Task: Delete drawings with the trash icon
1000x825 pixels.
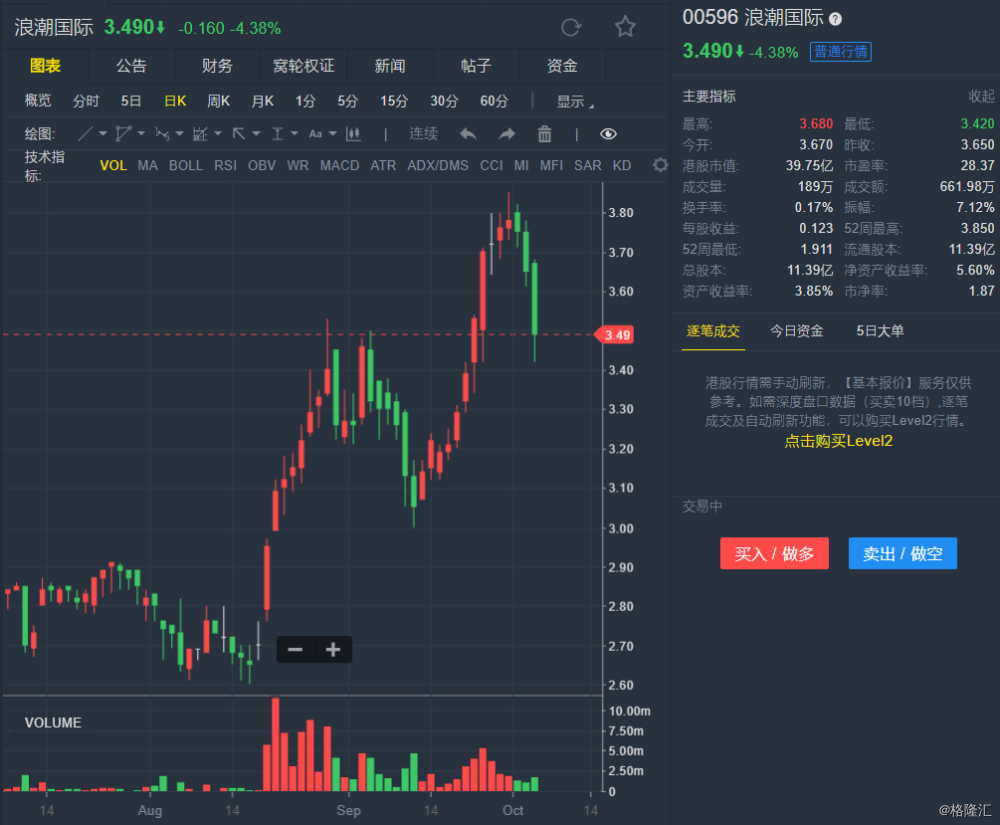Action: 545,134
